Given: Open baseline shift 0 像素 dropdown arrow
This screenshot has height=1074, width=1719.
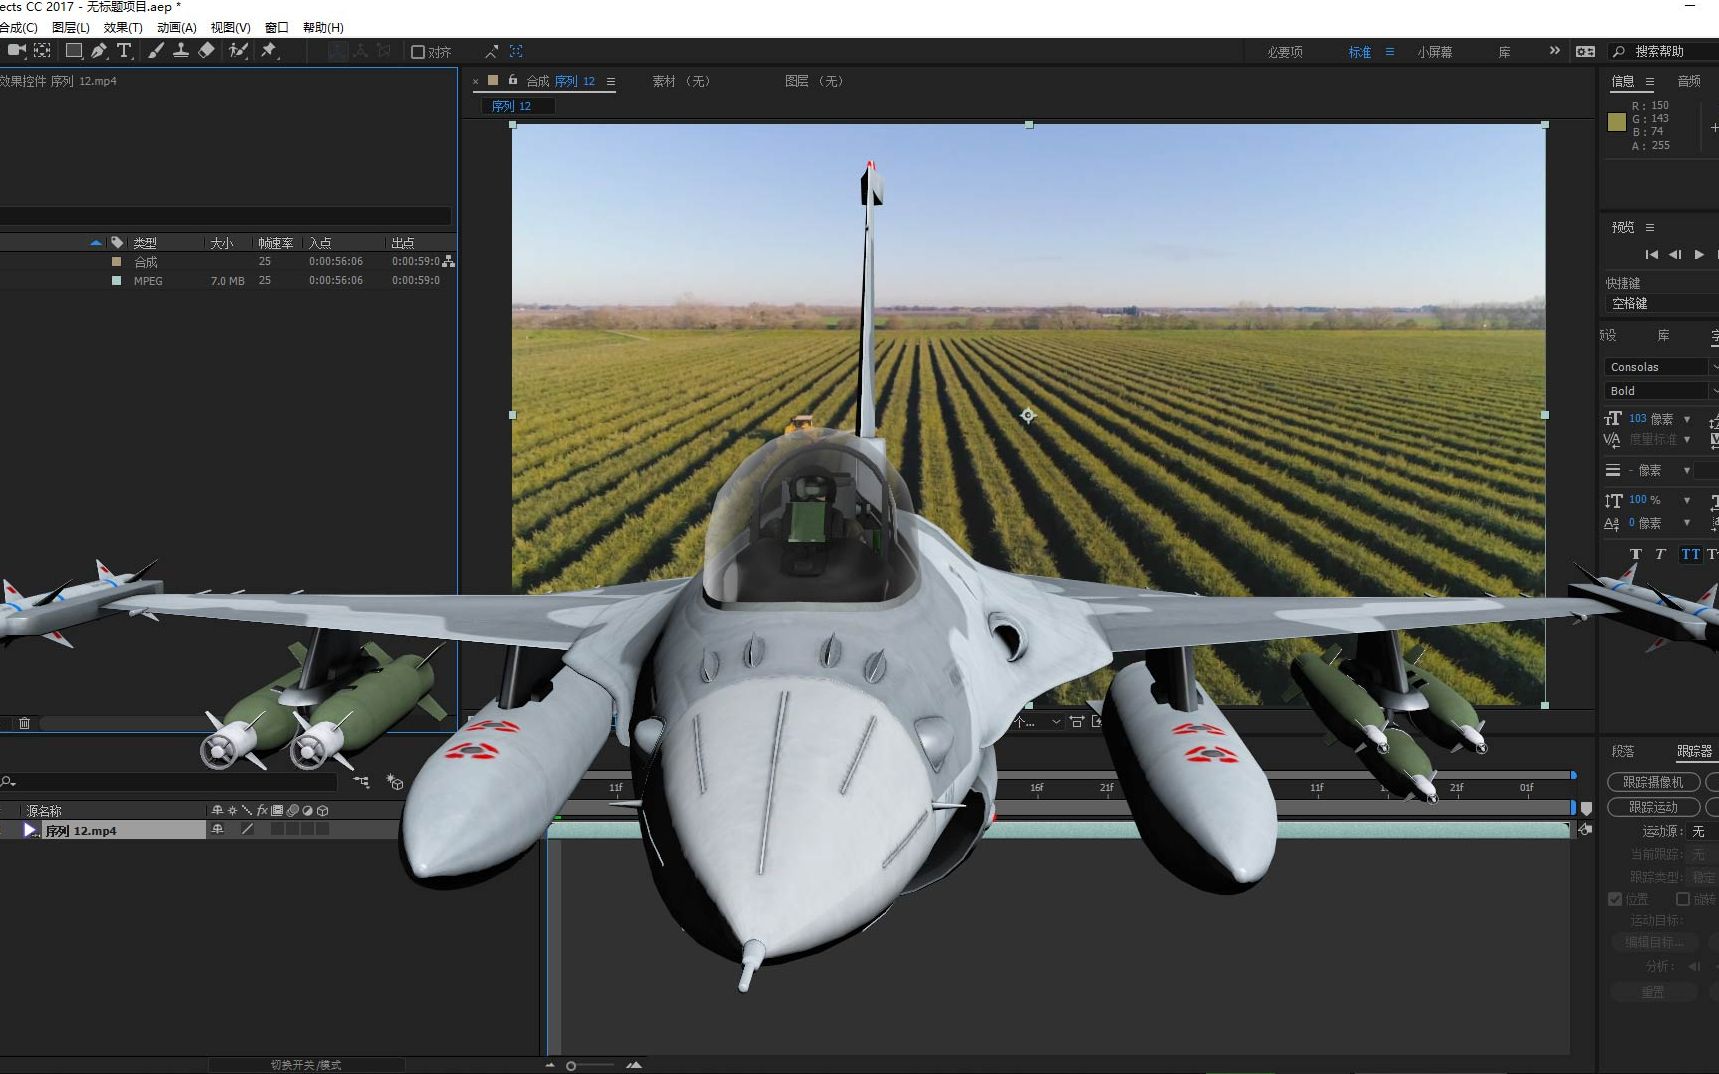Looking at the screenshot, I should (1687, 523).
